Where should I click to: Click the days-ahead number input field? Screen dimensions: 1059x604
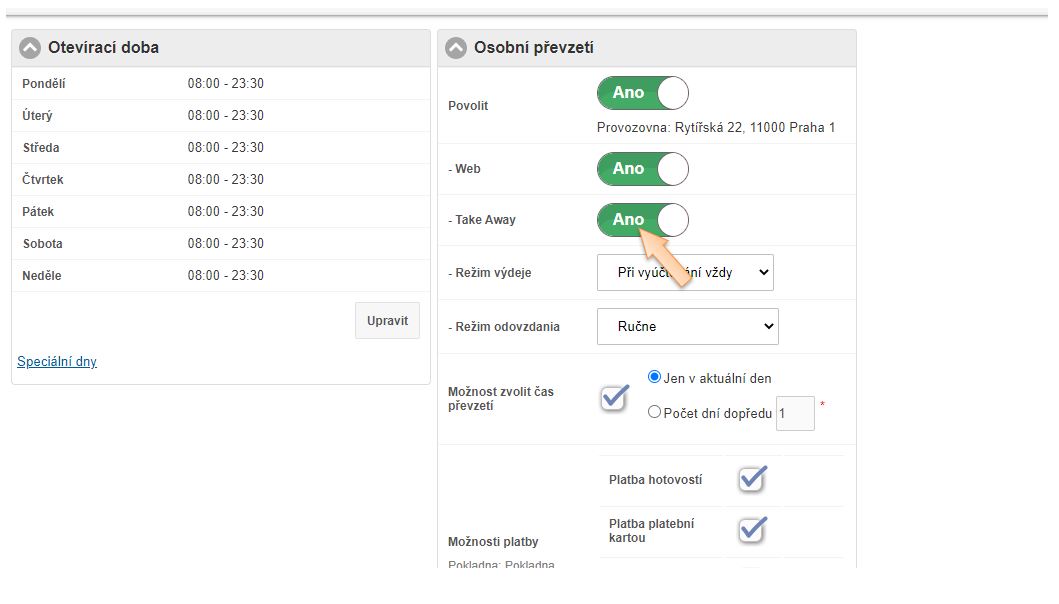pyautogui.click(x=795, y=413)
